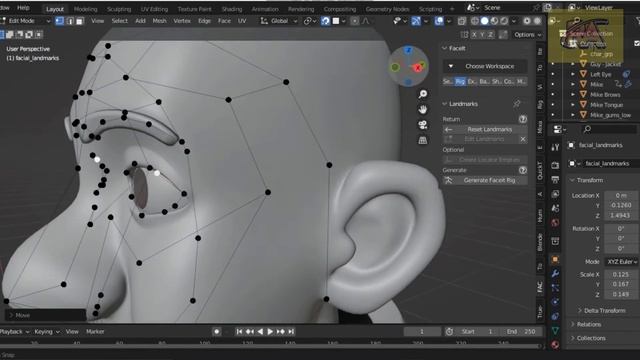The image size is (640, 360).
Task: Click the End frame 250 field
Action: [x=521, y=331]
